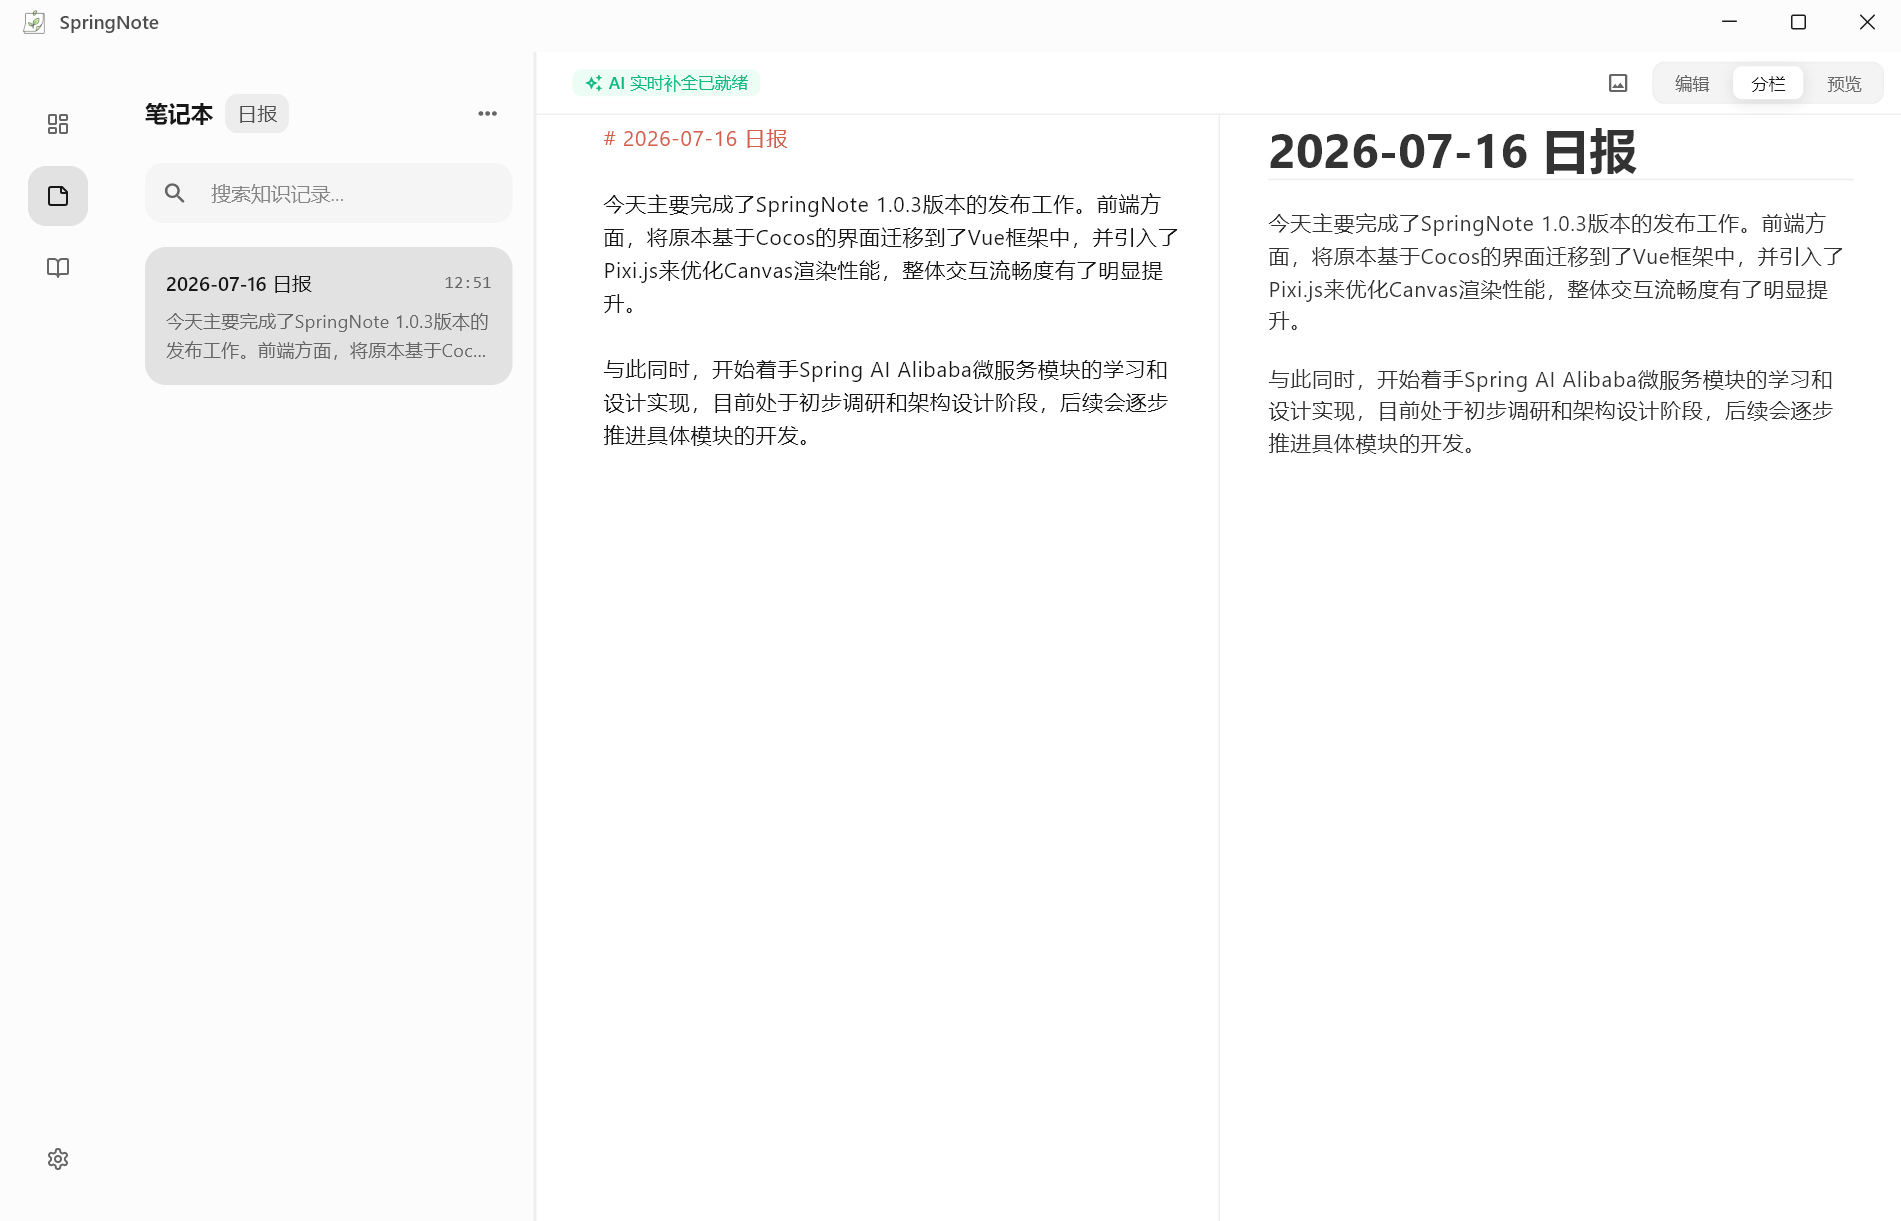Viewport: 1901px width, 1221px height.
Task: Open the knowledge book icon in sidebar
Action: 58,268
